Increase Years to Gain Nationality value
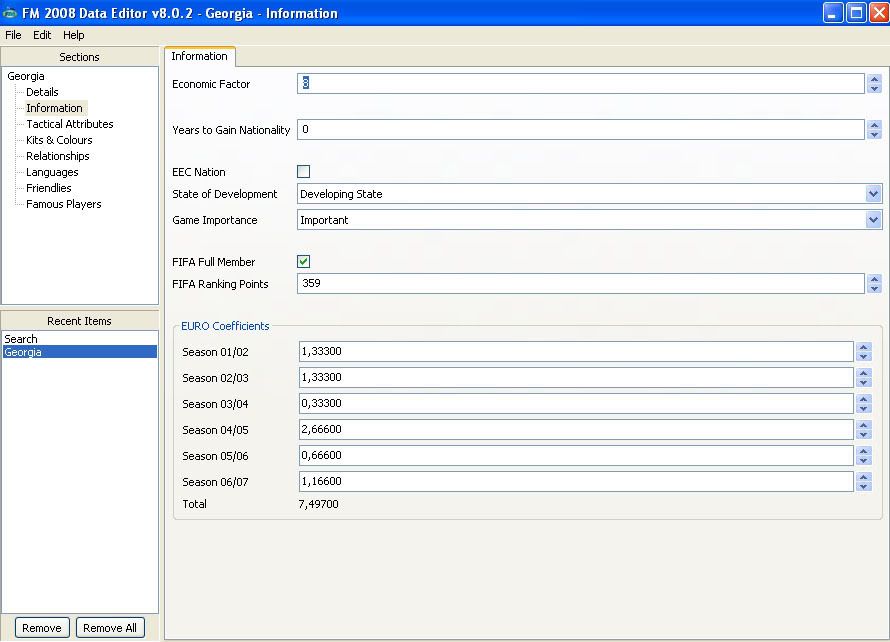 tap(874, 125)
